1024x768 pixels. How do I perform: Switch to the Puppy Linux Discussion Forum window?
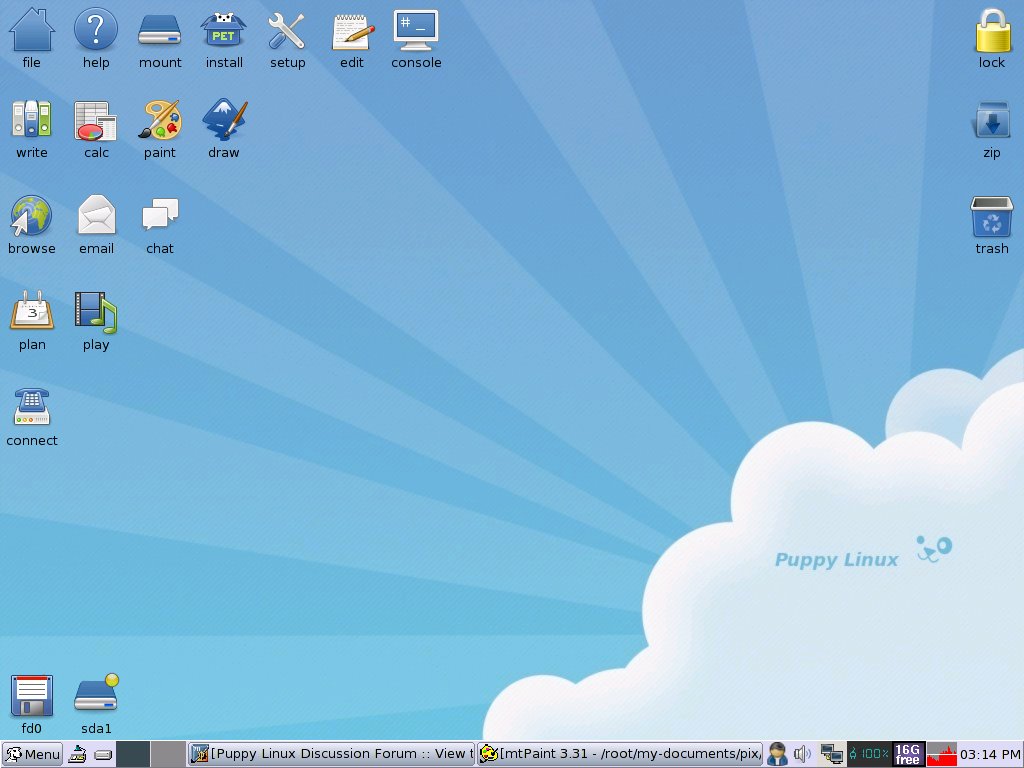point(330,754)
